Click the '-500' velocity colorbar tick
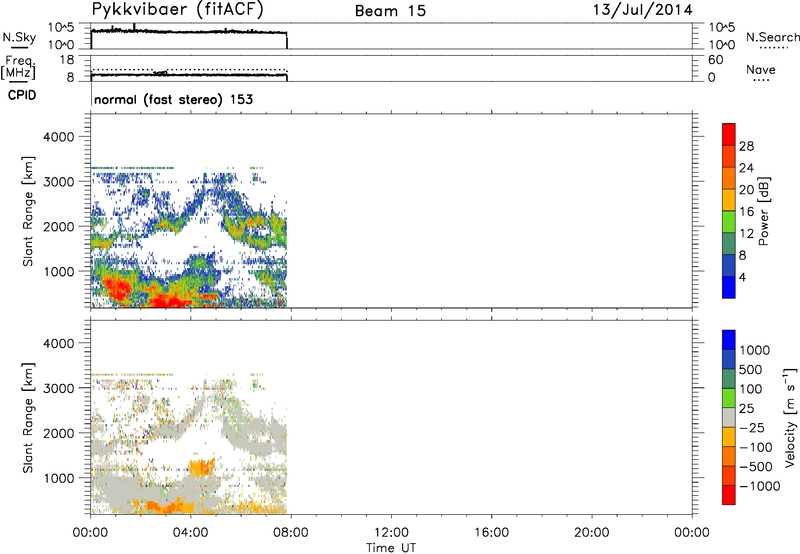 coord(756,467)
